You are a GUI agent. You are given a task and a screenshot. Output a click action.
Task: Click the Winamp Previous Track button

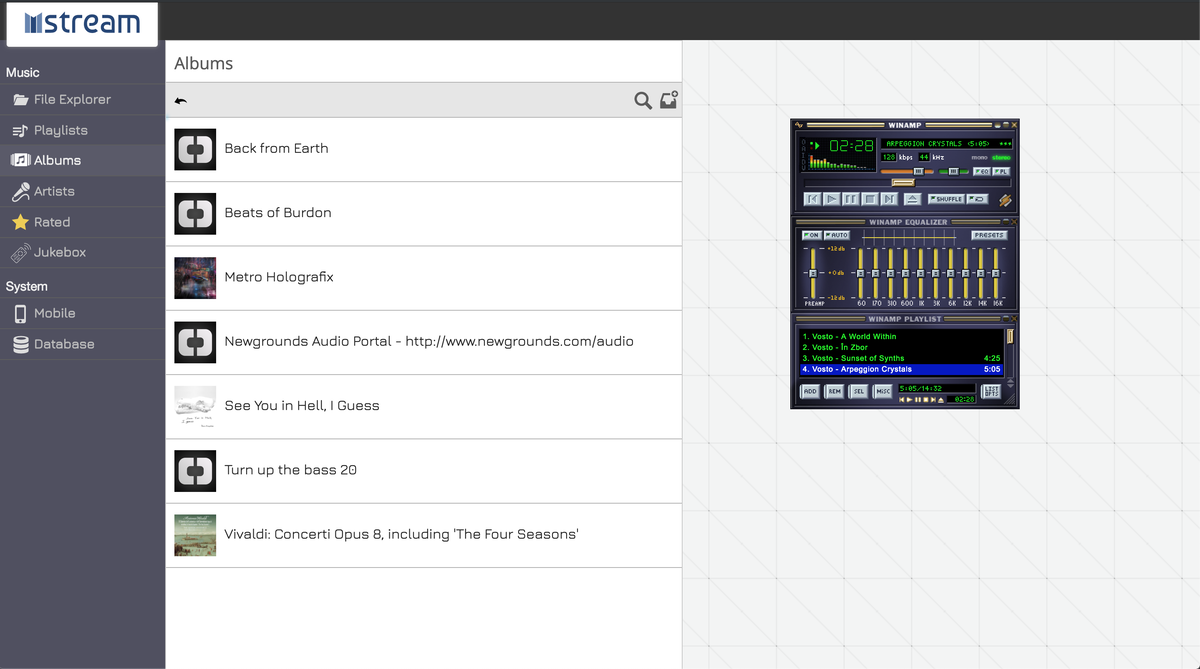(x=812, y=199)
